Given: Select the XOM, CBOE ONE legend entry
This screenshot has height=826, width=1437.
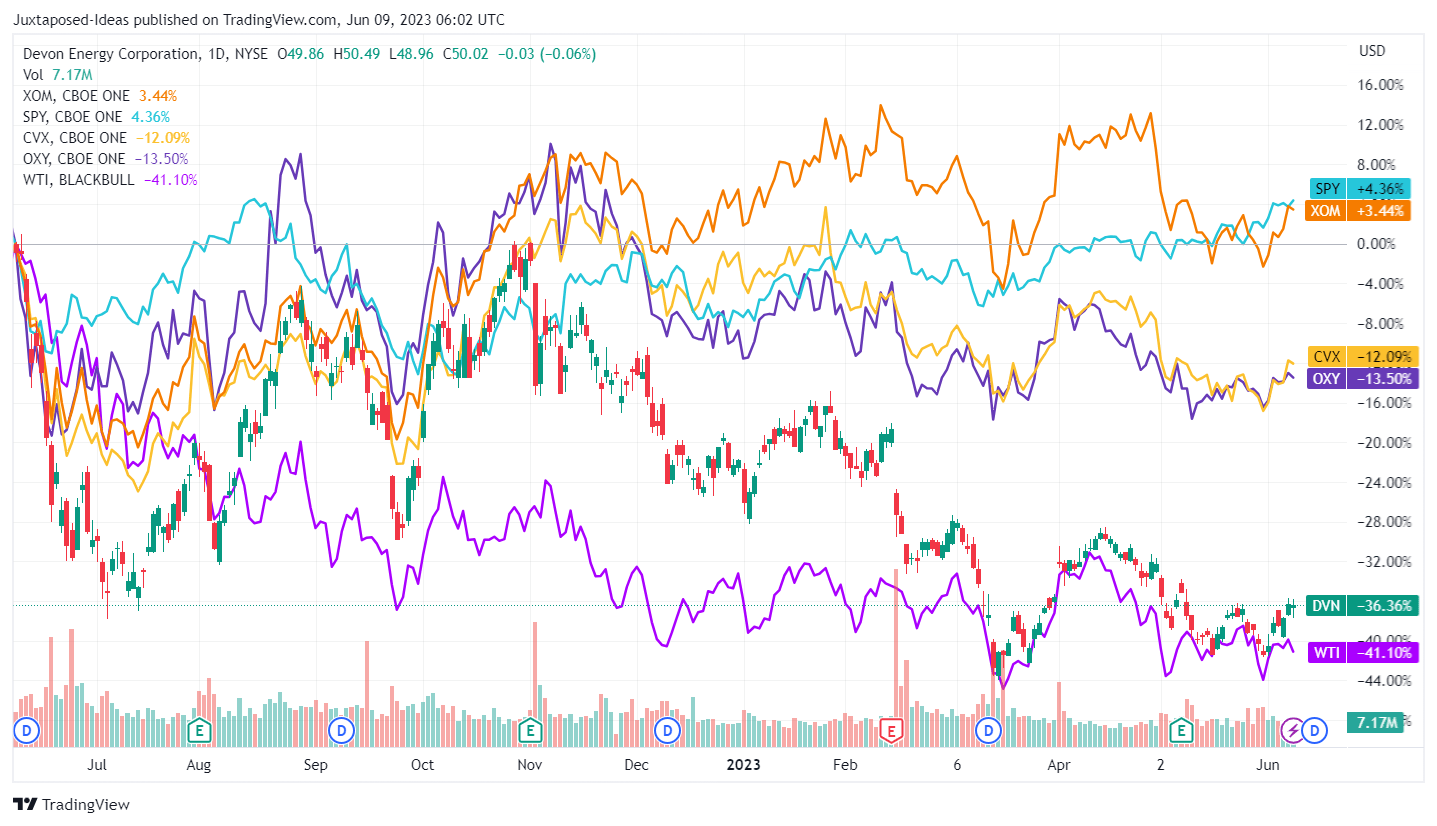Looking at the screenshot, I should [x=100, y=96].
